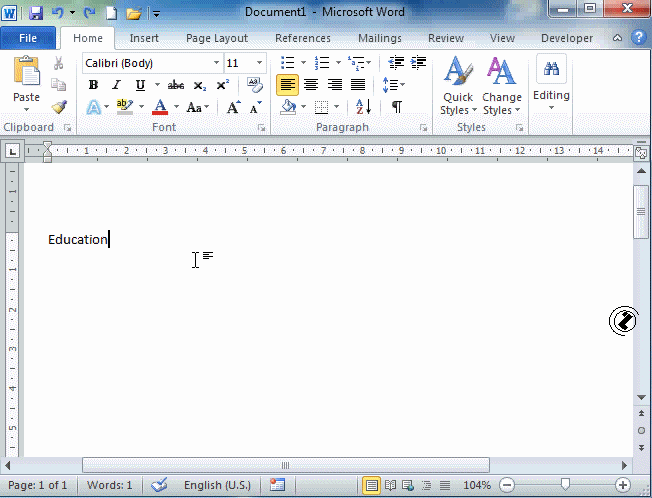This screenshot has height=498, width=652.
Task: Click the Quick Styles button
Action: pos(457,85)
